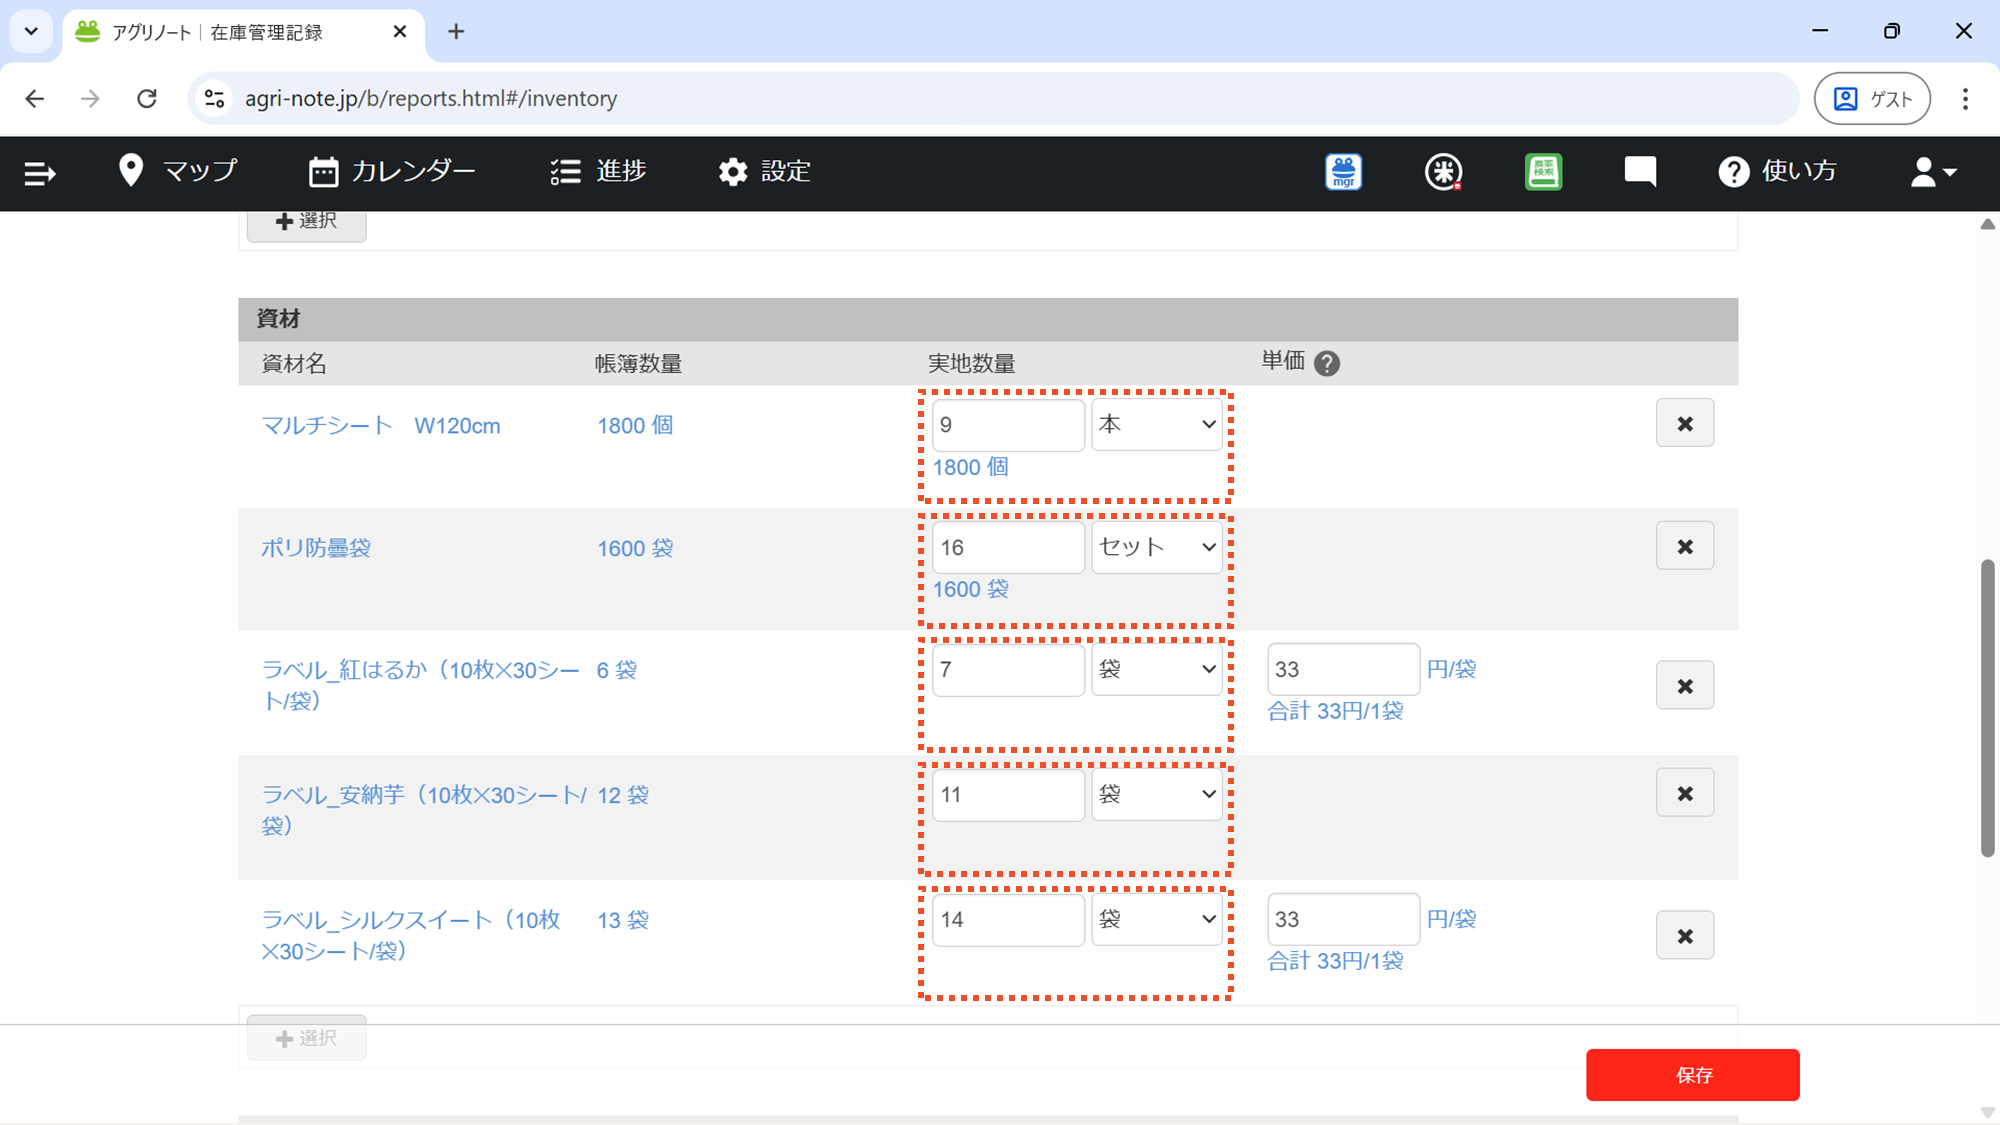2000x1125 pixels.
Task: Open the ポリ防曇袋 link
Action: [x=316, y=548]
